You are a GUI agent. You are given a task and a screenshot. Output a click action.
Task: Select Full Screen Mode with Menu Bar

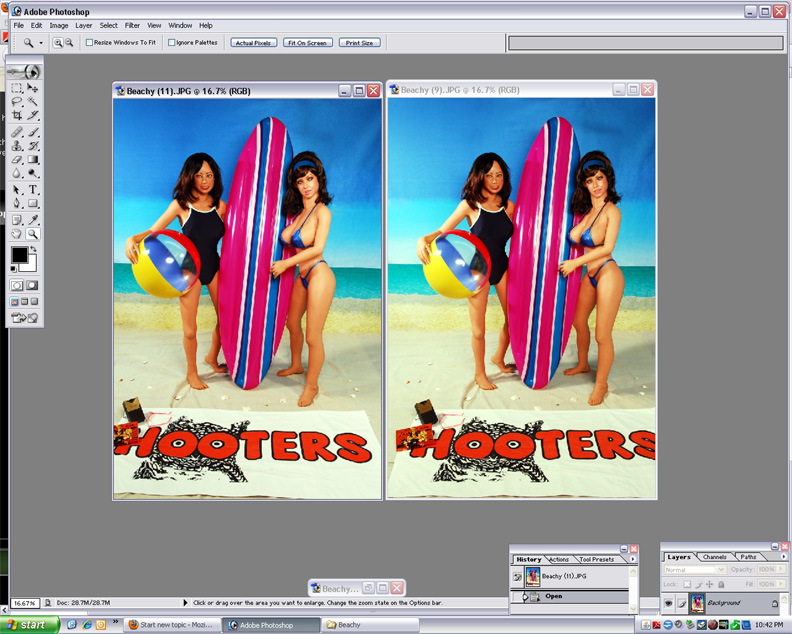pos(24,302)
